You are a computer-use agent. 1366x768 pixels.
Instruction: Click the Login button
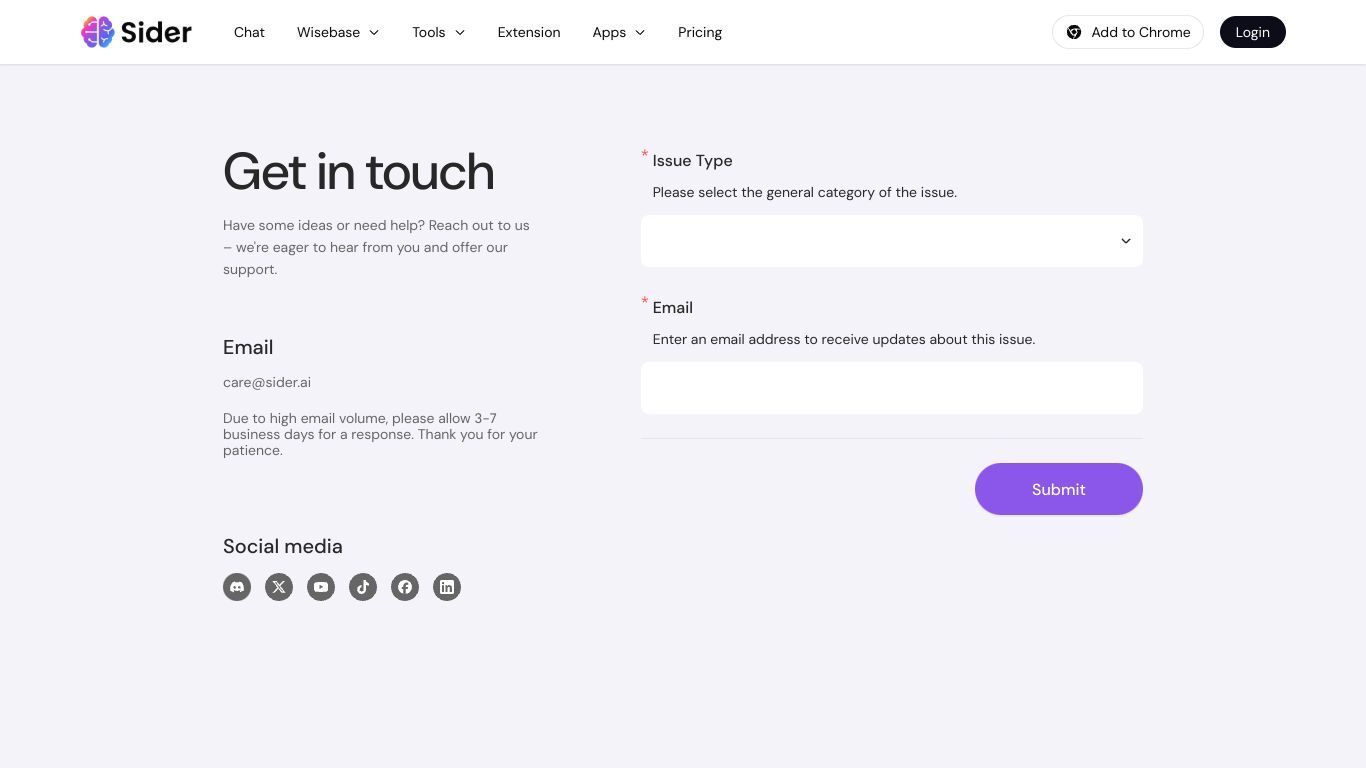point(1253,32)
